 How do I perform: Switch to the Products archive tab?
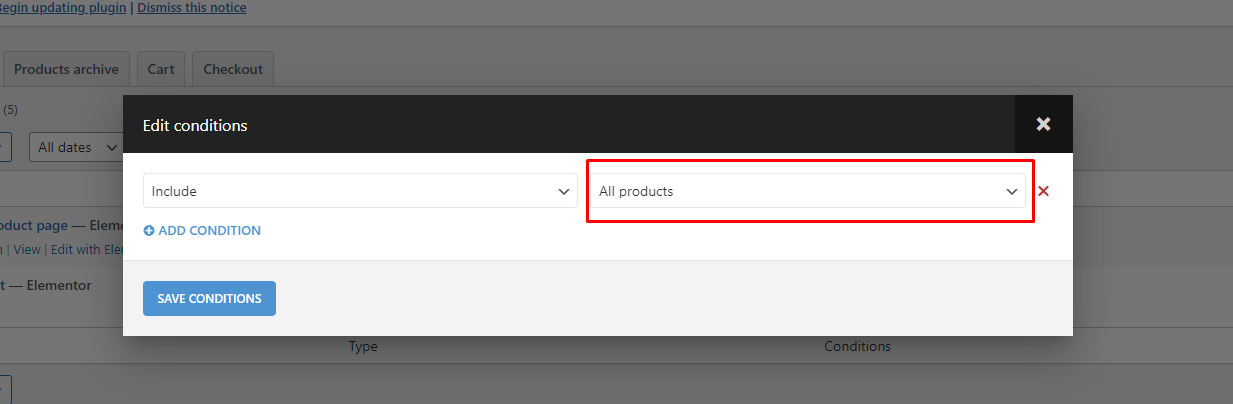coord(66,69)
